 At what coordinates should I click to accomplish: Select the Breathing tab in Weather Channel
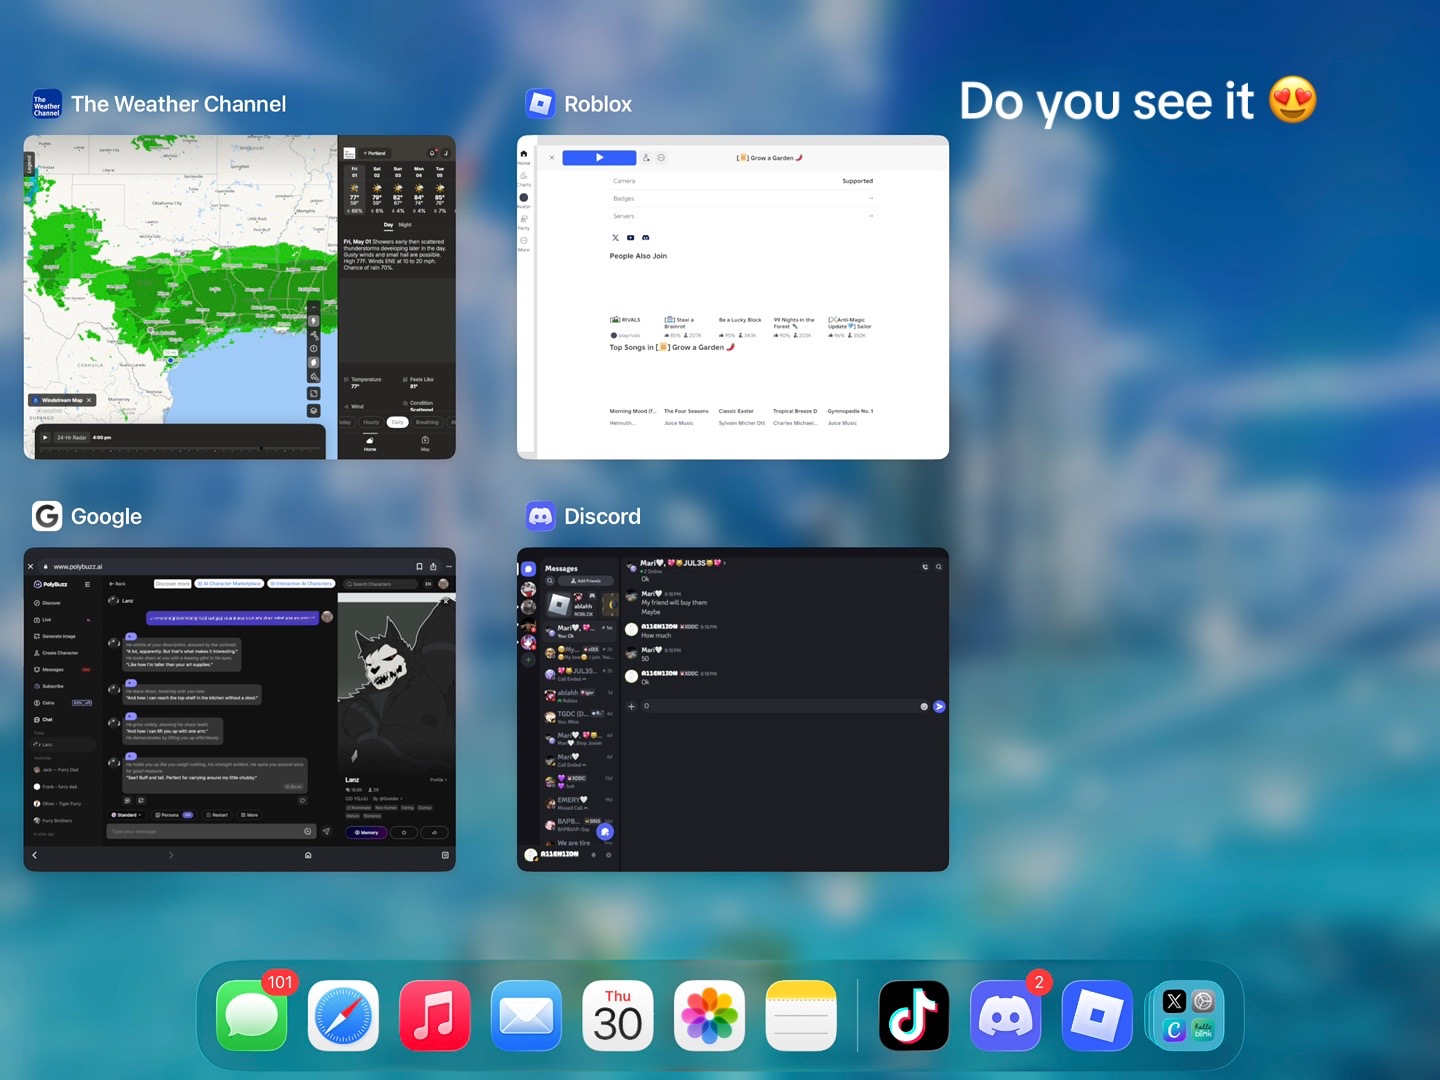point(427,422)
